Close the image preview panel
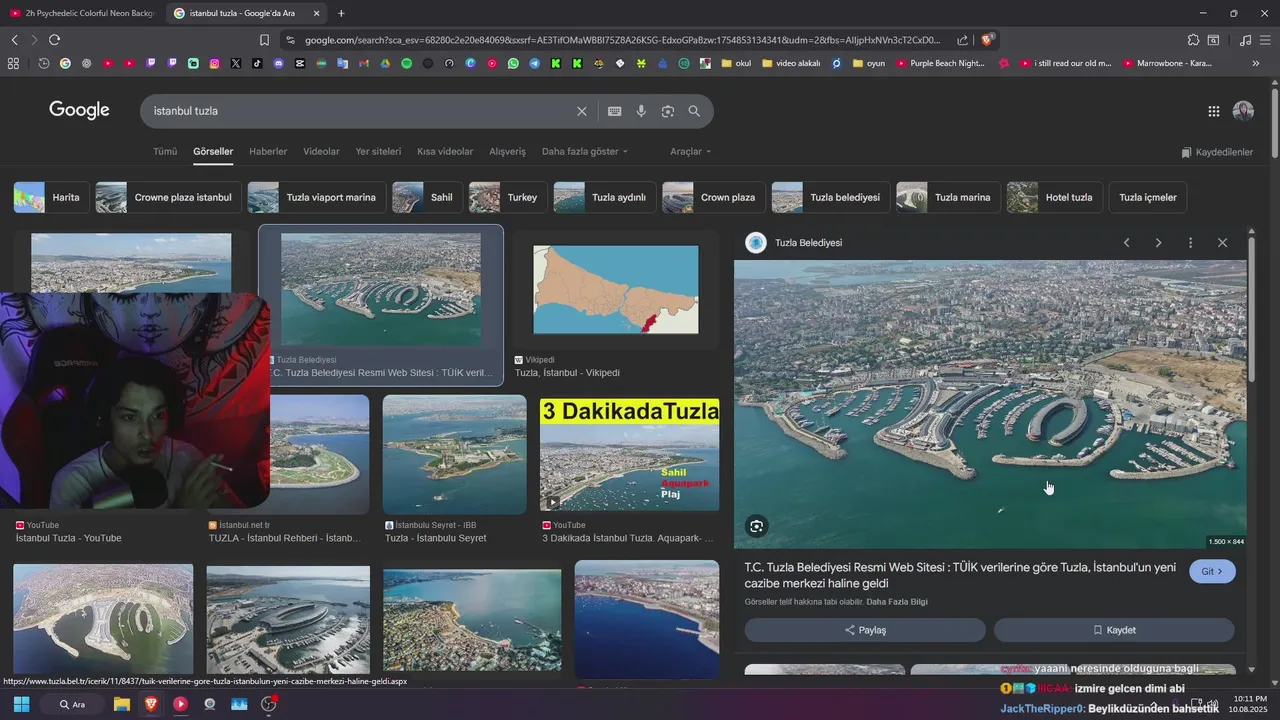1280x720 pixels. [x=1222, y=243]
